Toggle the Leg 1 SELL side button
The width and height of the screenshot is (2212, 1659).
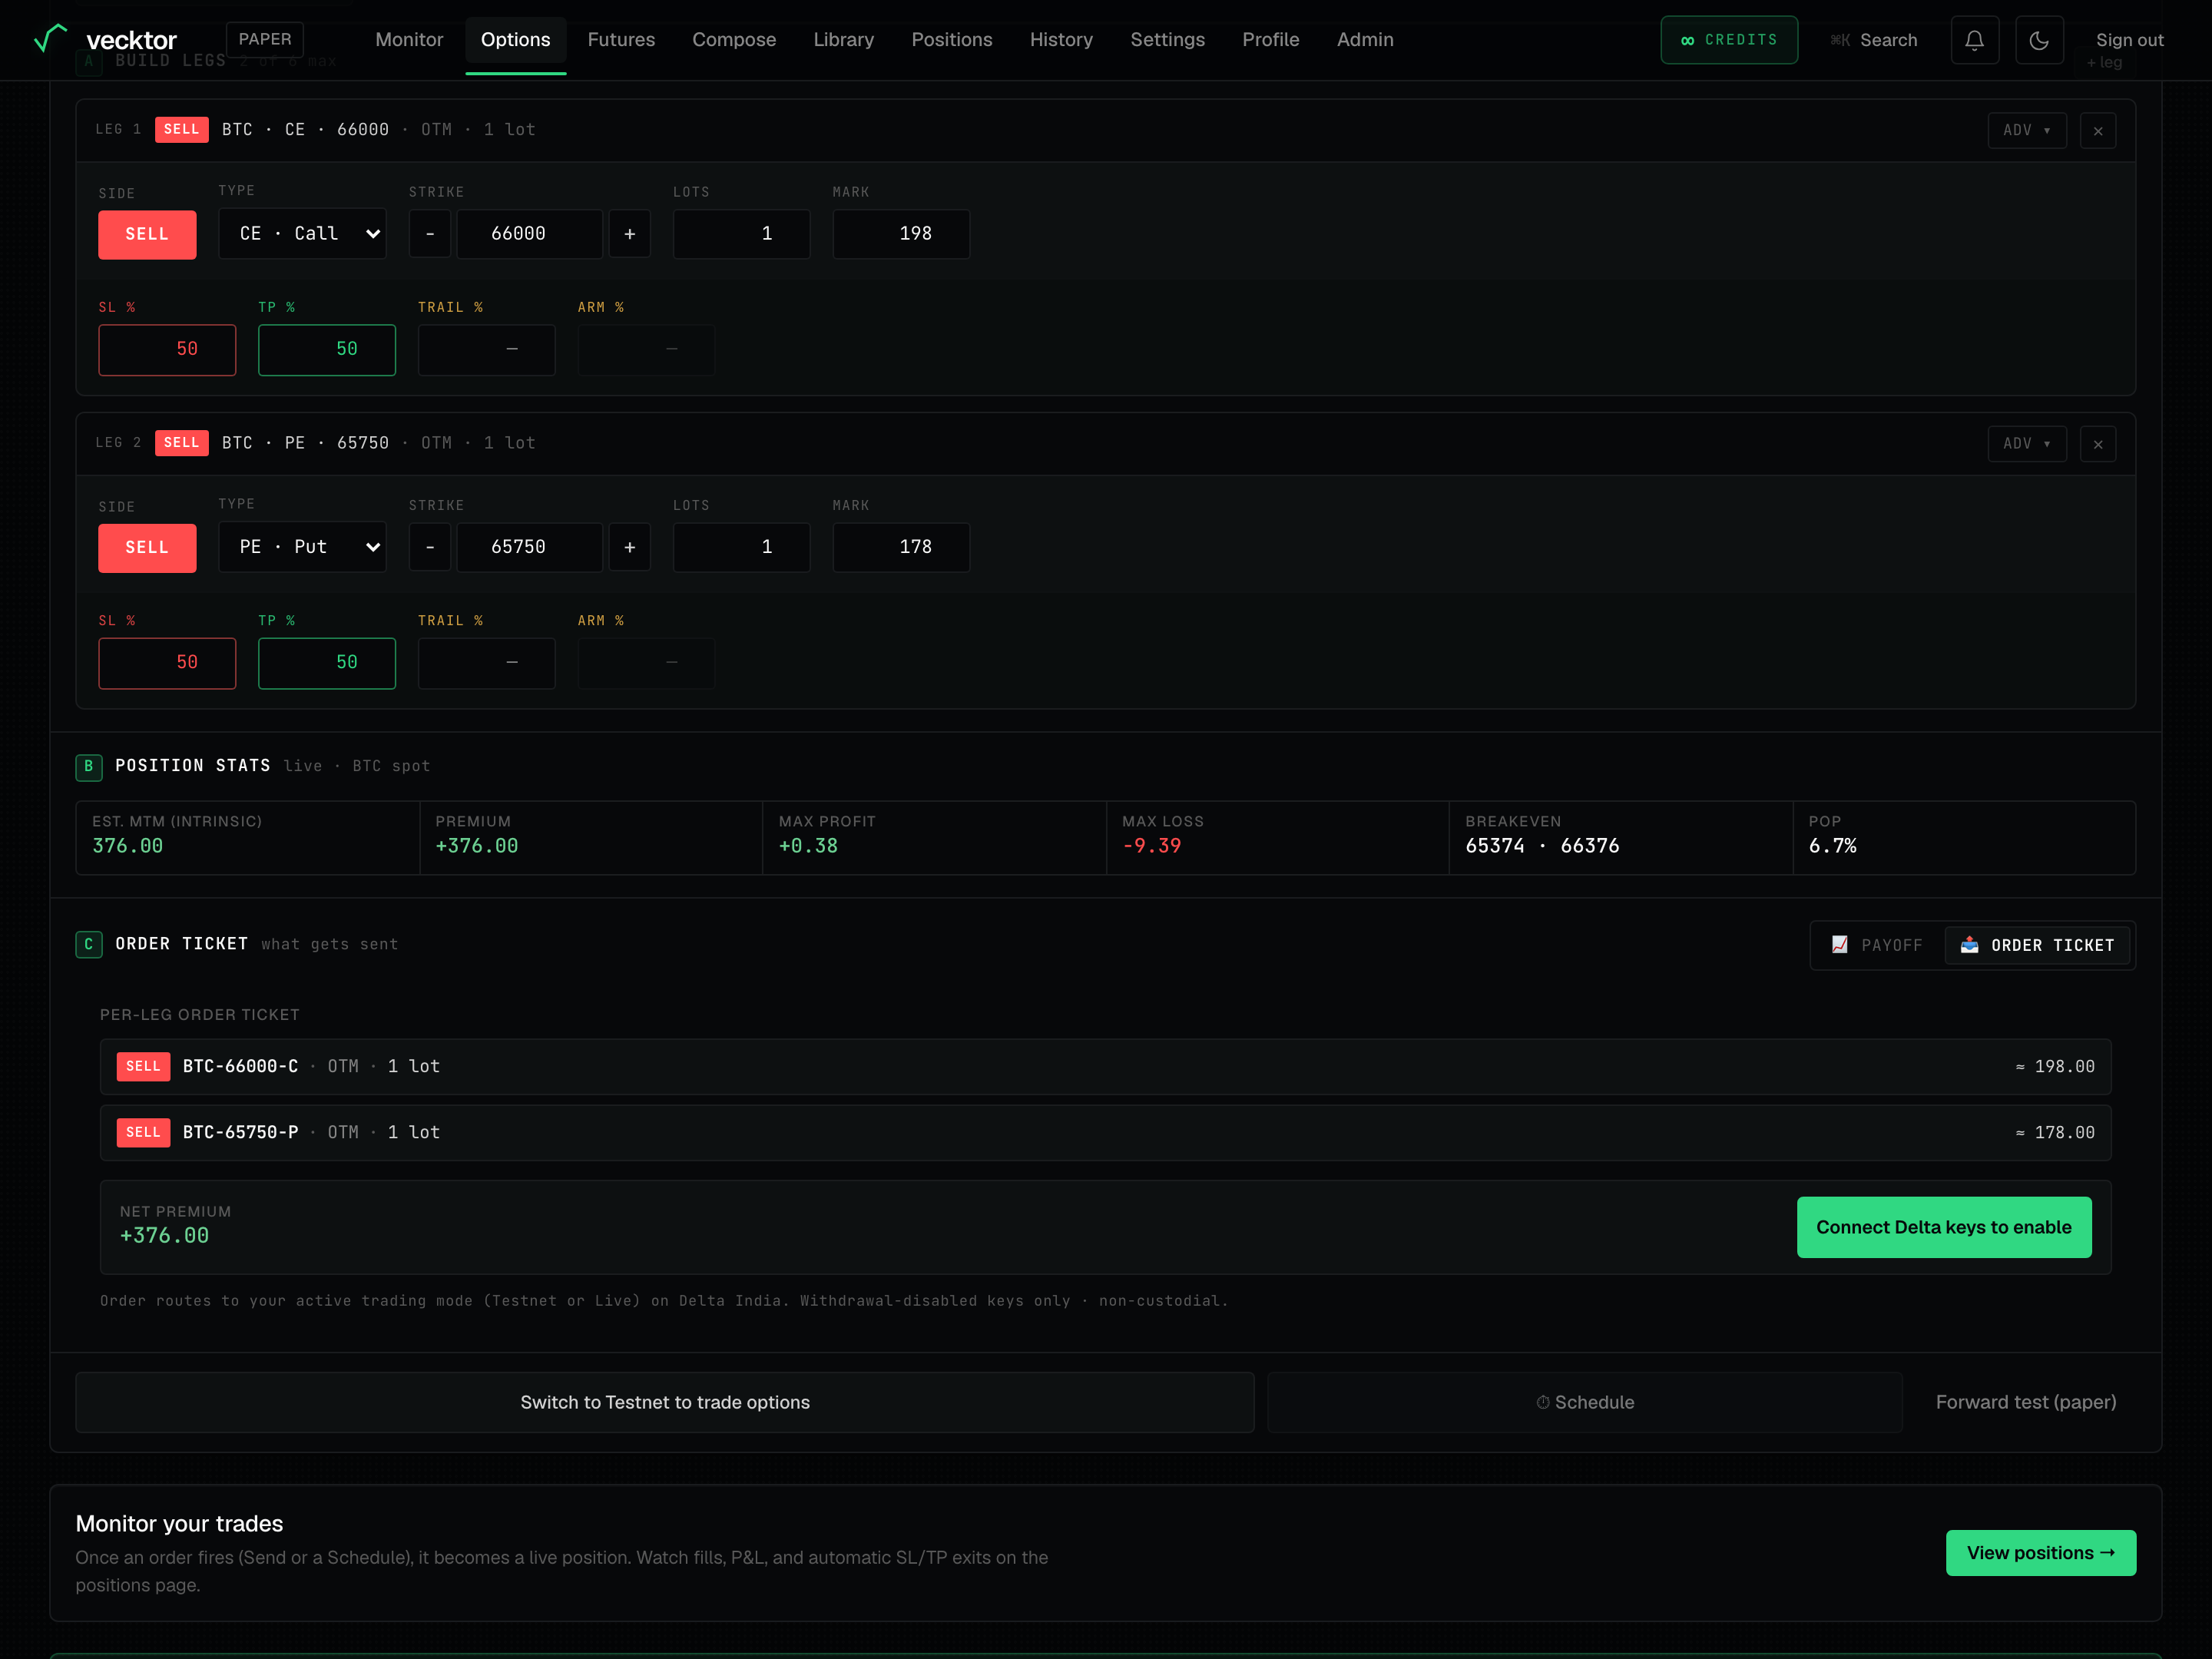tap(147, 234)
